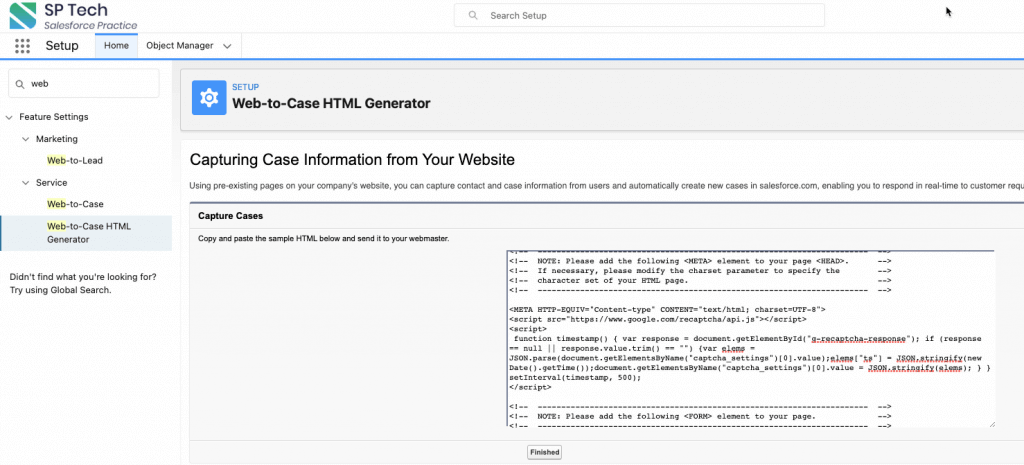
Task: Click the textarea resize handle corner
Action: [x=990, y=423]
